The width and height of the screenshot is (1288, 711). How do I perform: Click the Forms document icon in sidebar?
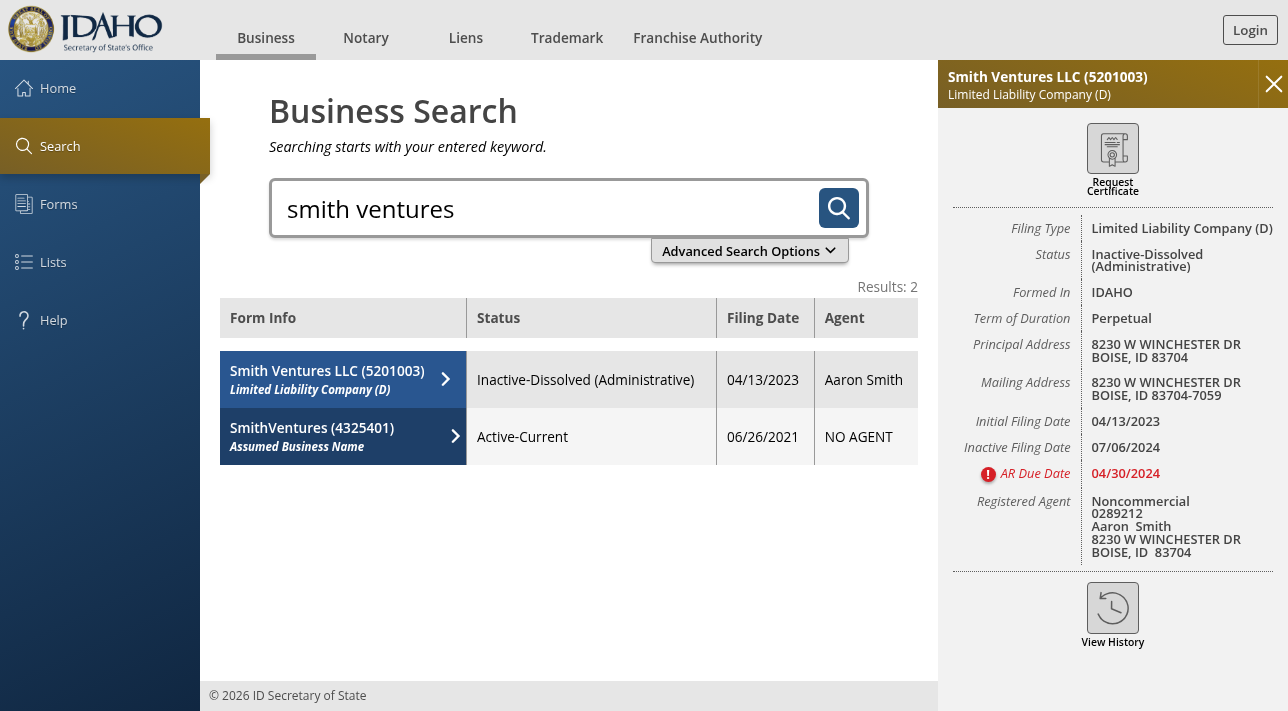tap(24, 204)
